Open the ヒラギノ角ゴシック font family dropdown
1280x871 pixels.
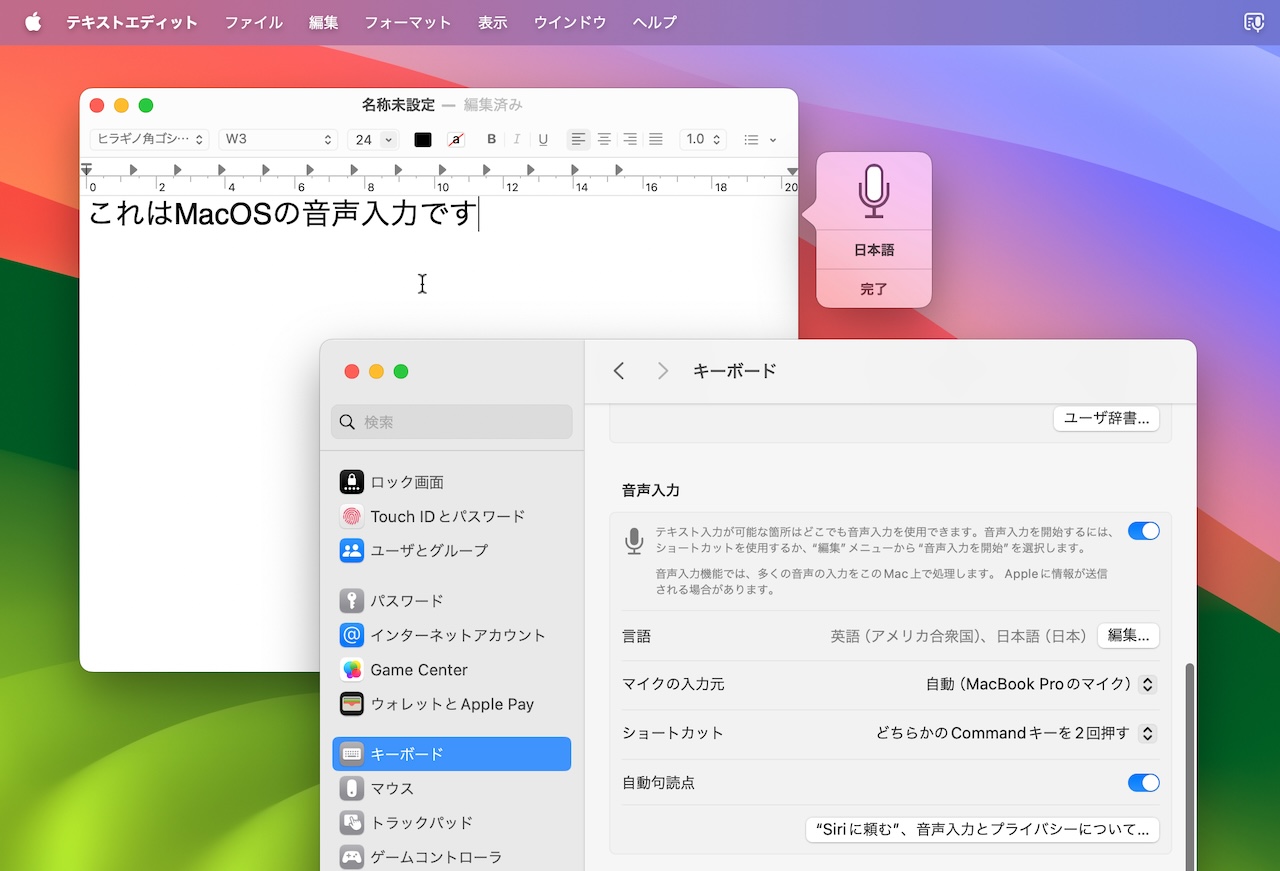tap(149, 139)
